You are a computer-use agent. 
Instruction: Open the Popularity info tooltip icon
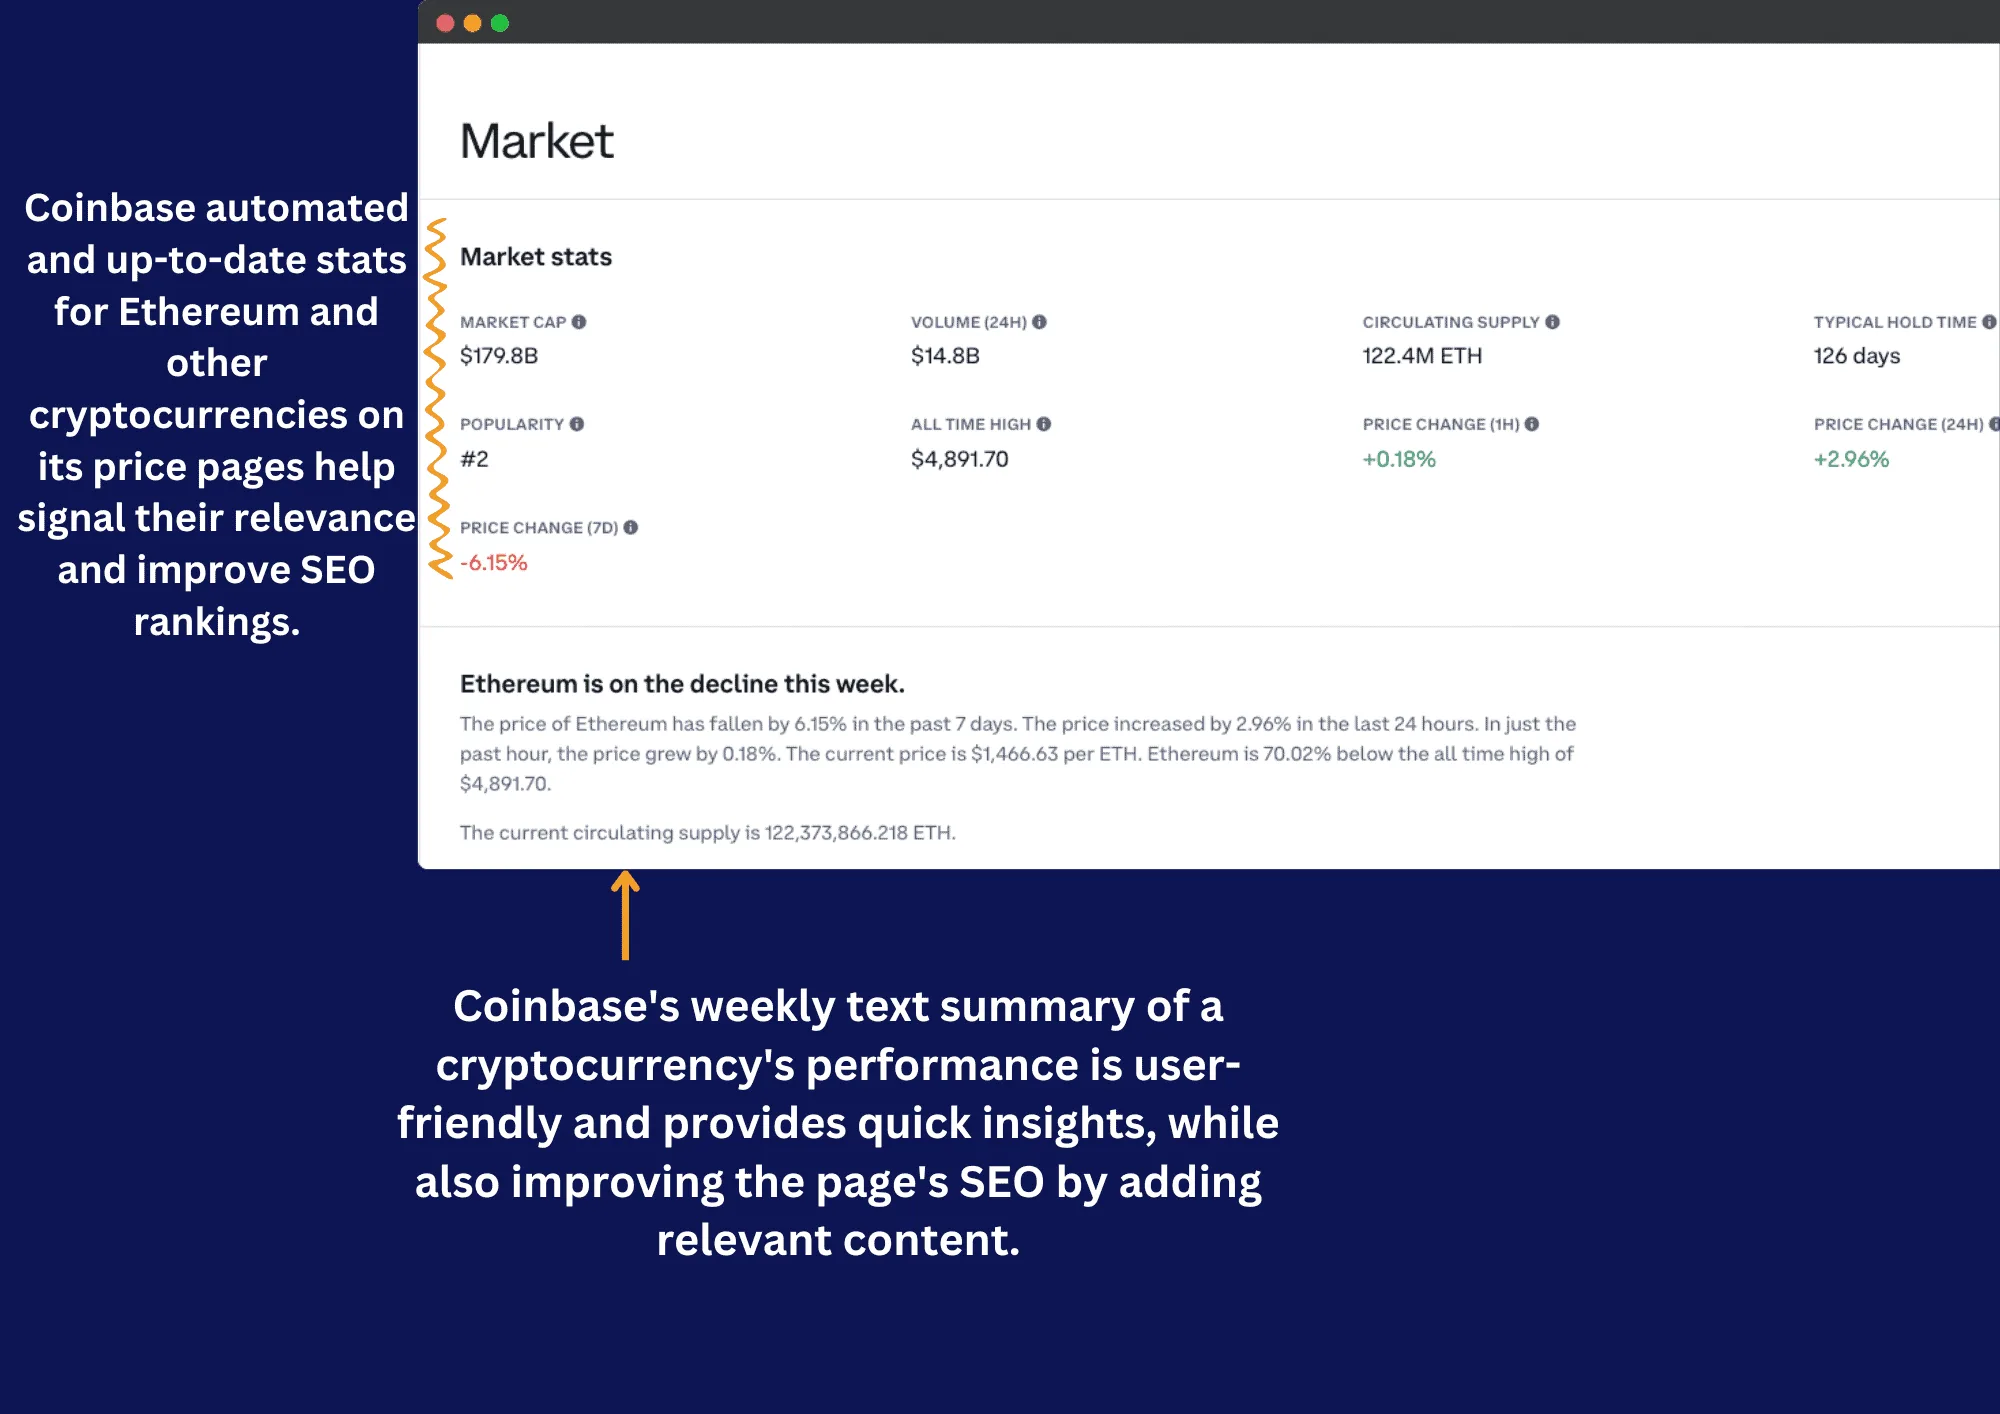(576, 424)
